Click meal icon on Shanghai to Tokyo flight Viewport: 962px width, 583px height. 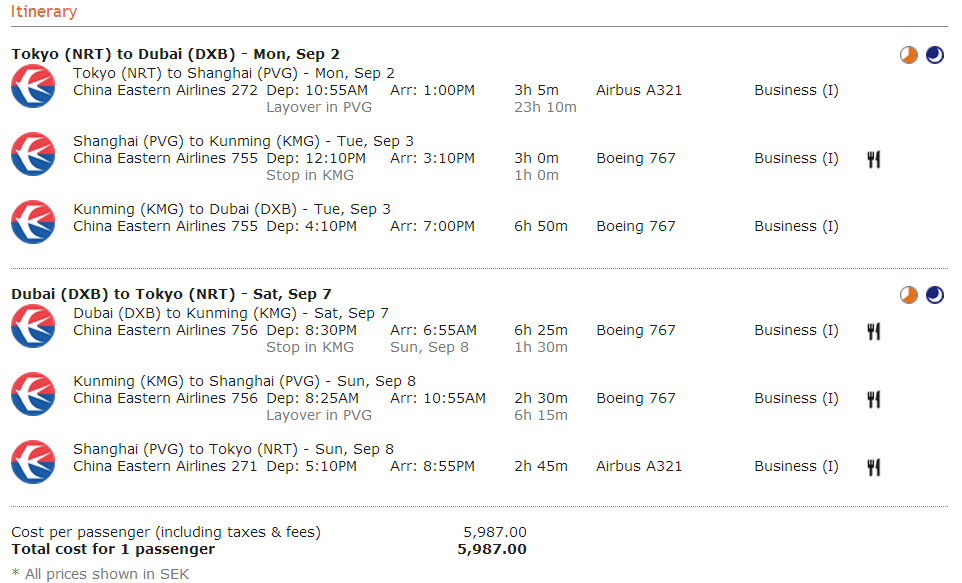coord(874,468)
